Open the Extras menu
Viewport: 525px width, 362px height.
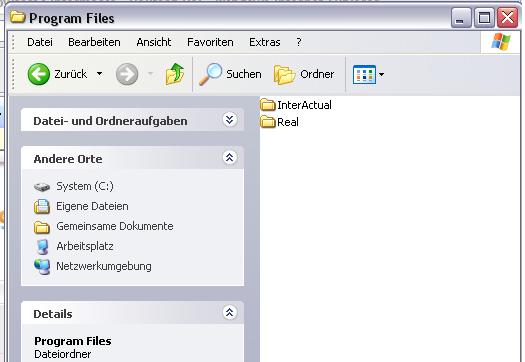point(265,42)
